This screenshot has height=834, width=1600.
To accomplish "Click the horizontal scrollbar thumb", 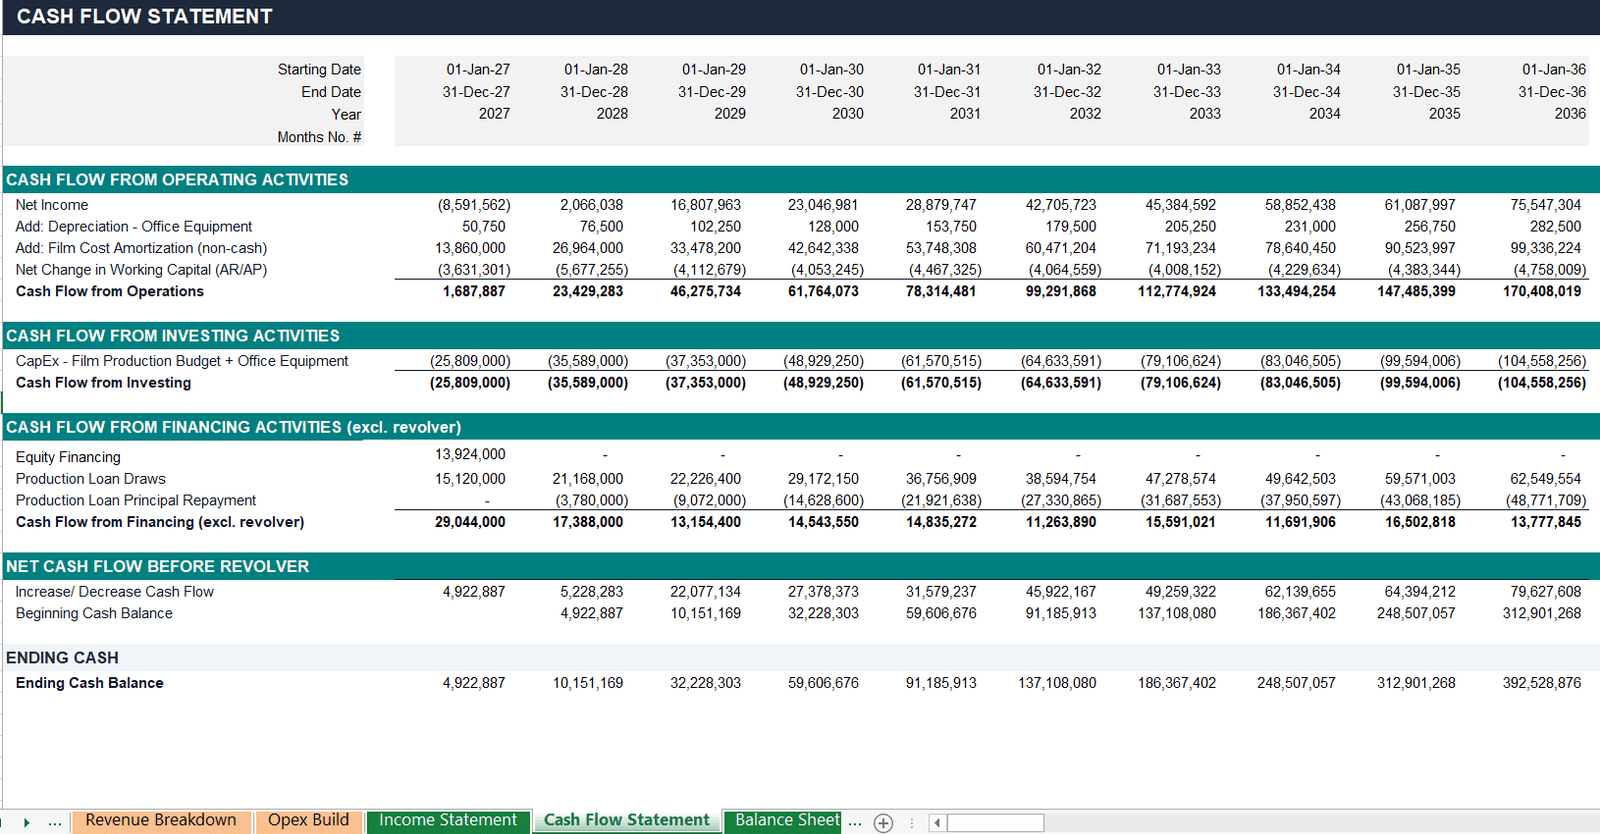I will [996, 822].
